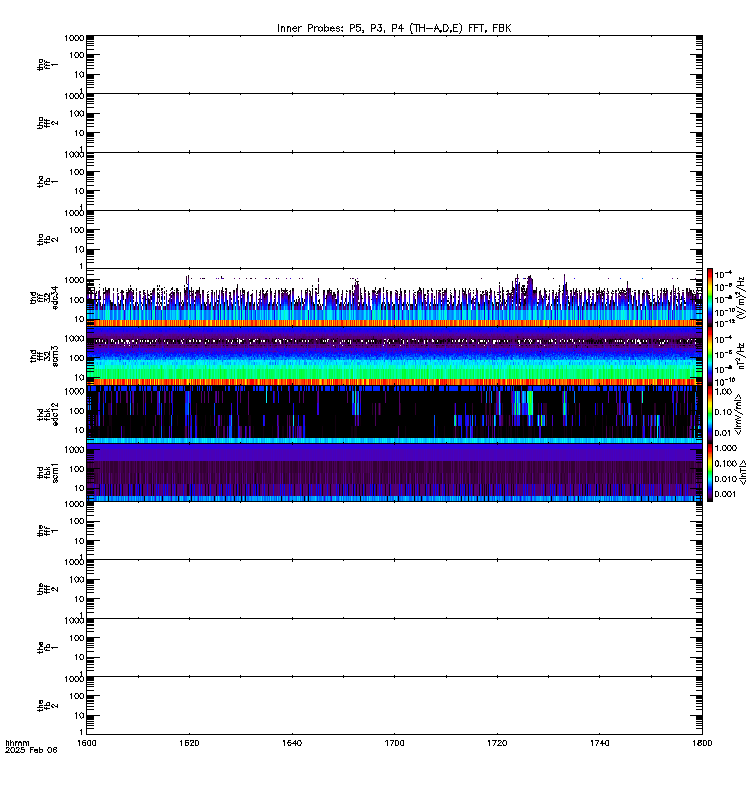
Task: Click the bright burst near 1725 in edc12 panel
Action: pyautogui.click(x=523, y=403)
